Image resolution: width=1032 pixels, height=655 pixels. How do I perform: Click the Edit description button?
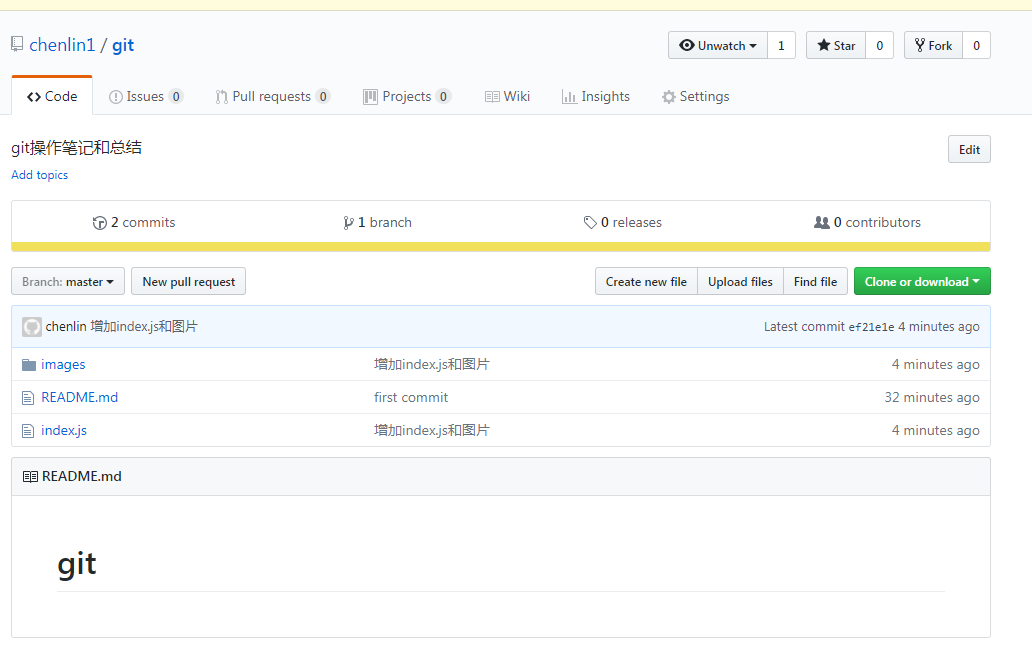pyautogui.click(x=969, y=149)
